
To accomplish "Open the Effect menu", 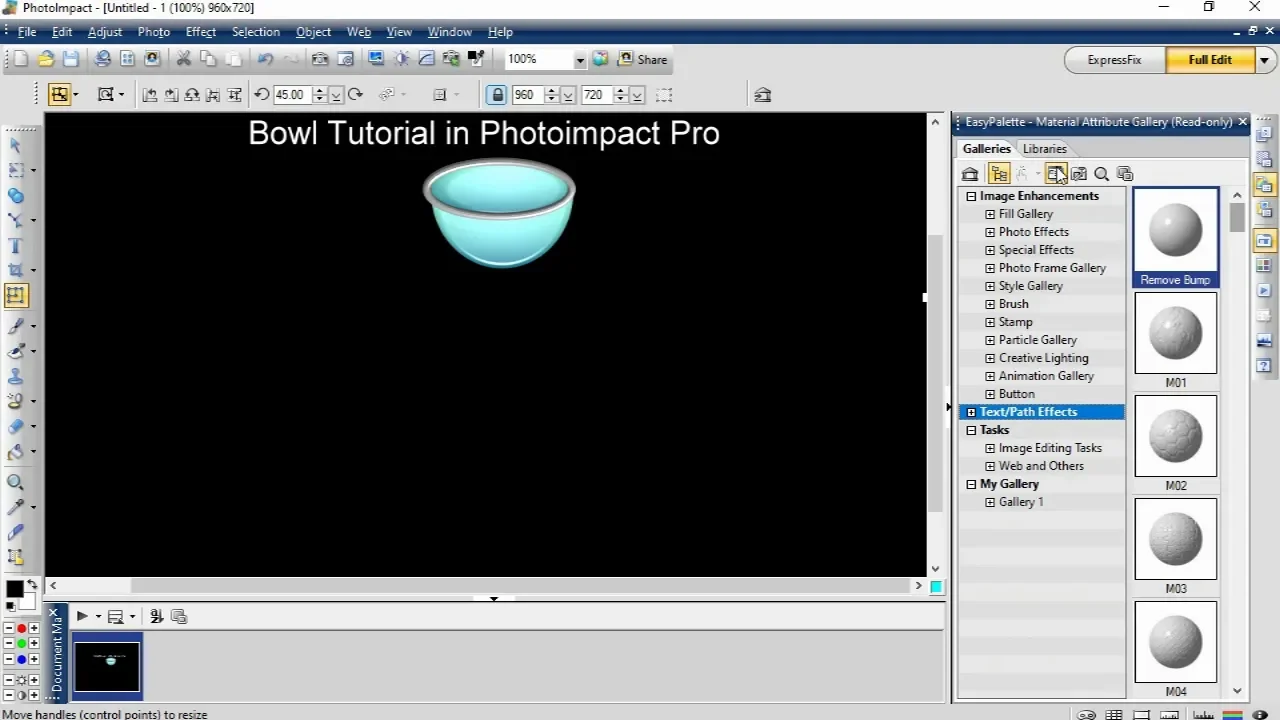I will pyautogui.click(x=200, y=32).
